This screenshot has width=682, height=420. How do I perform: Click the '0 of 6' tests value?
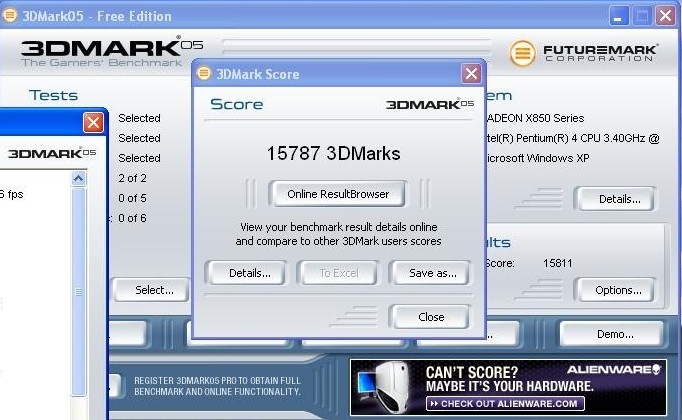pyautogui.click(x=132, y=218)
